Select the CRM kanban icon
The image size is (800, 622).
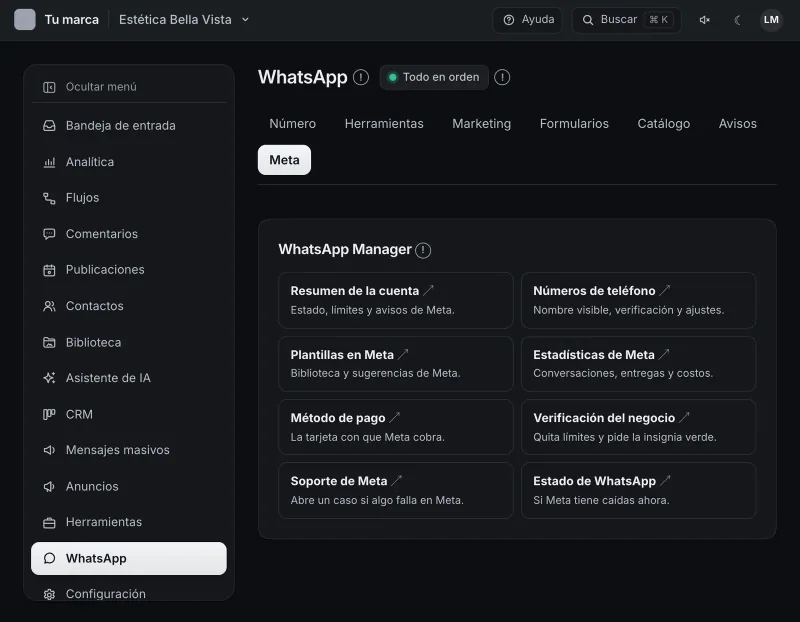(49, 414)
